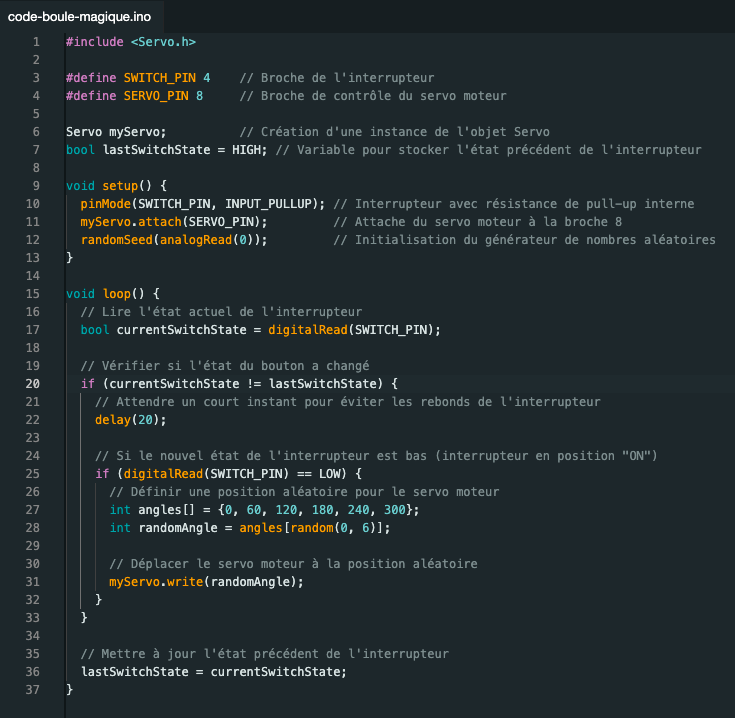Select the code-boule-magique.ino tab
Viewport: 735px width, 718px height.
pos(79,17)
